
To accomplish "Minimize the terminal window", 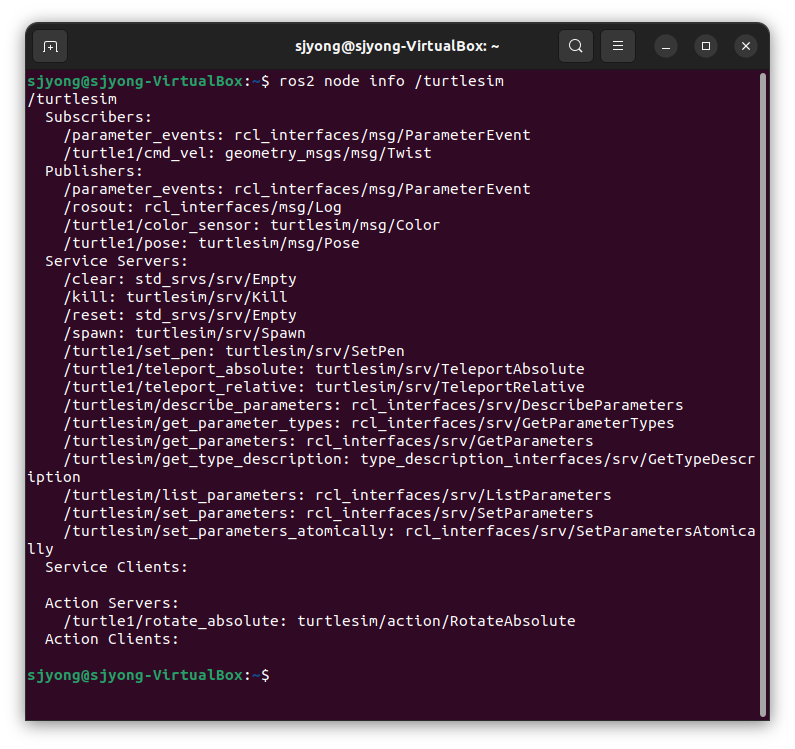I will tap(666, 47).
